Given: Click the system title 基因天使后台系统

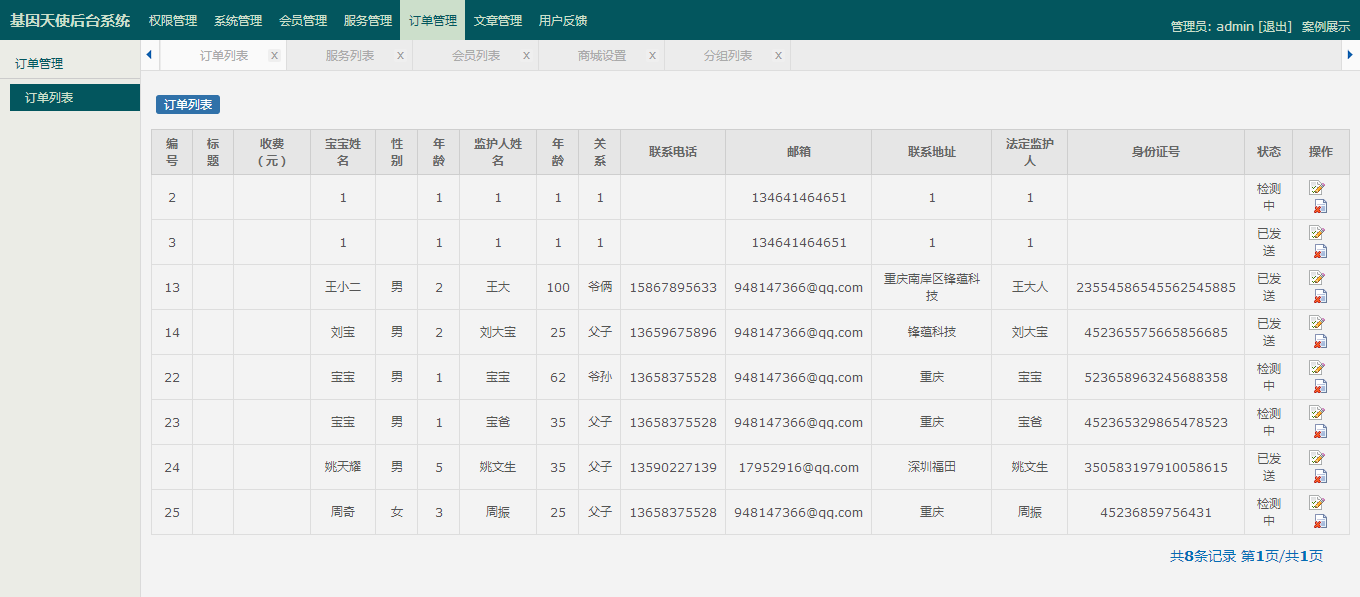Looking at the screenshot, I should pyautogui.click(x=70, y=20).
